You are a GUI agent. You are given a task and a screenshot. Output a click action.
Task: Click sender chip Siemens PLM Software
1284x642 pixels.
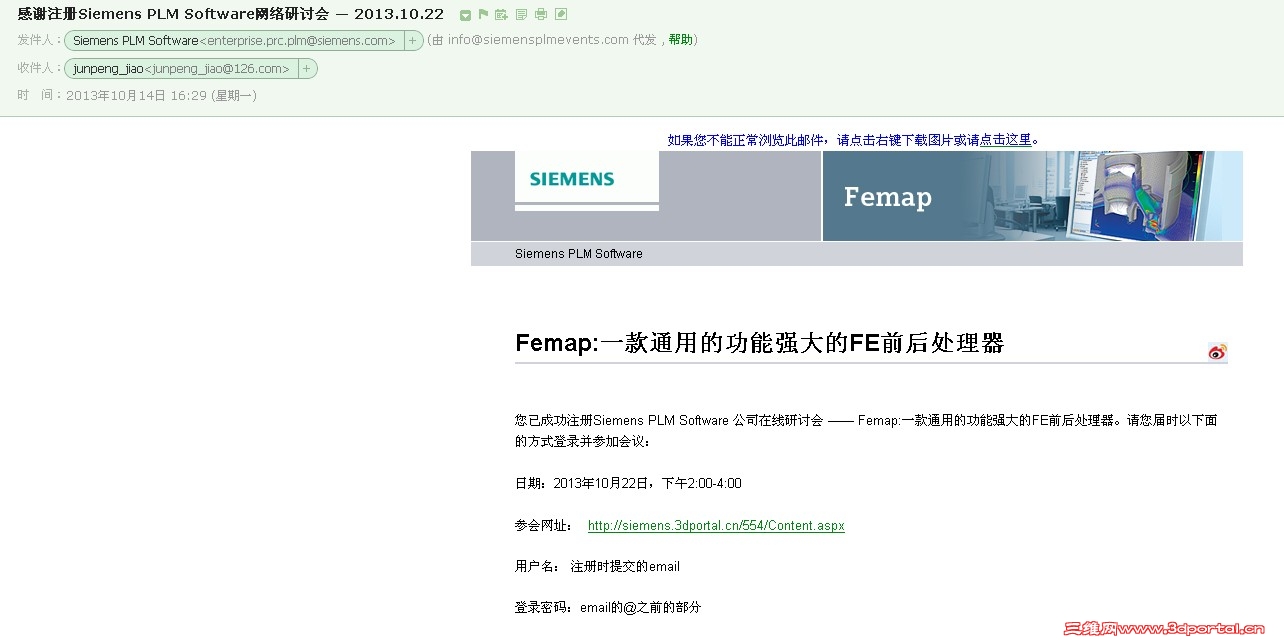[x=234, y=41]
